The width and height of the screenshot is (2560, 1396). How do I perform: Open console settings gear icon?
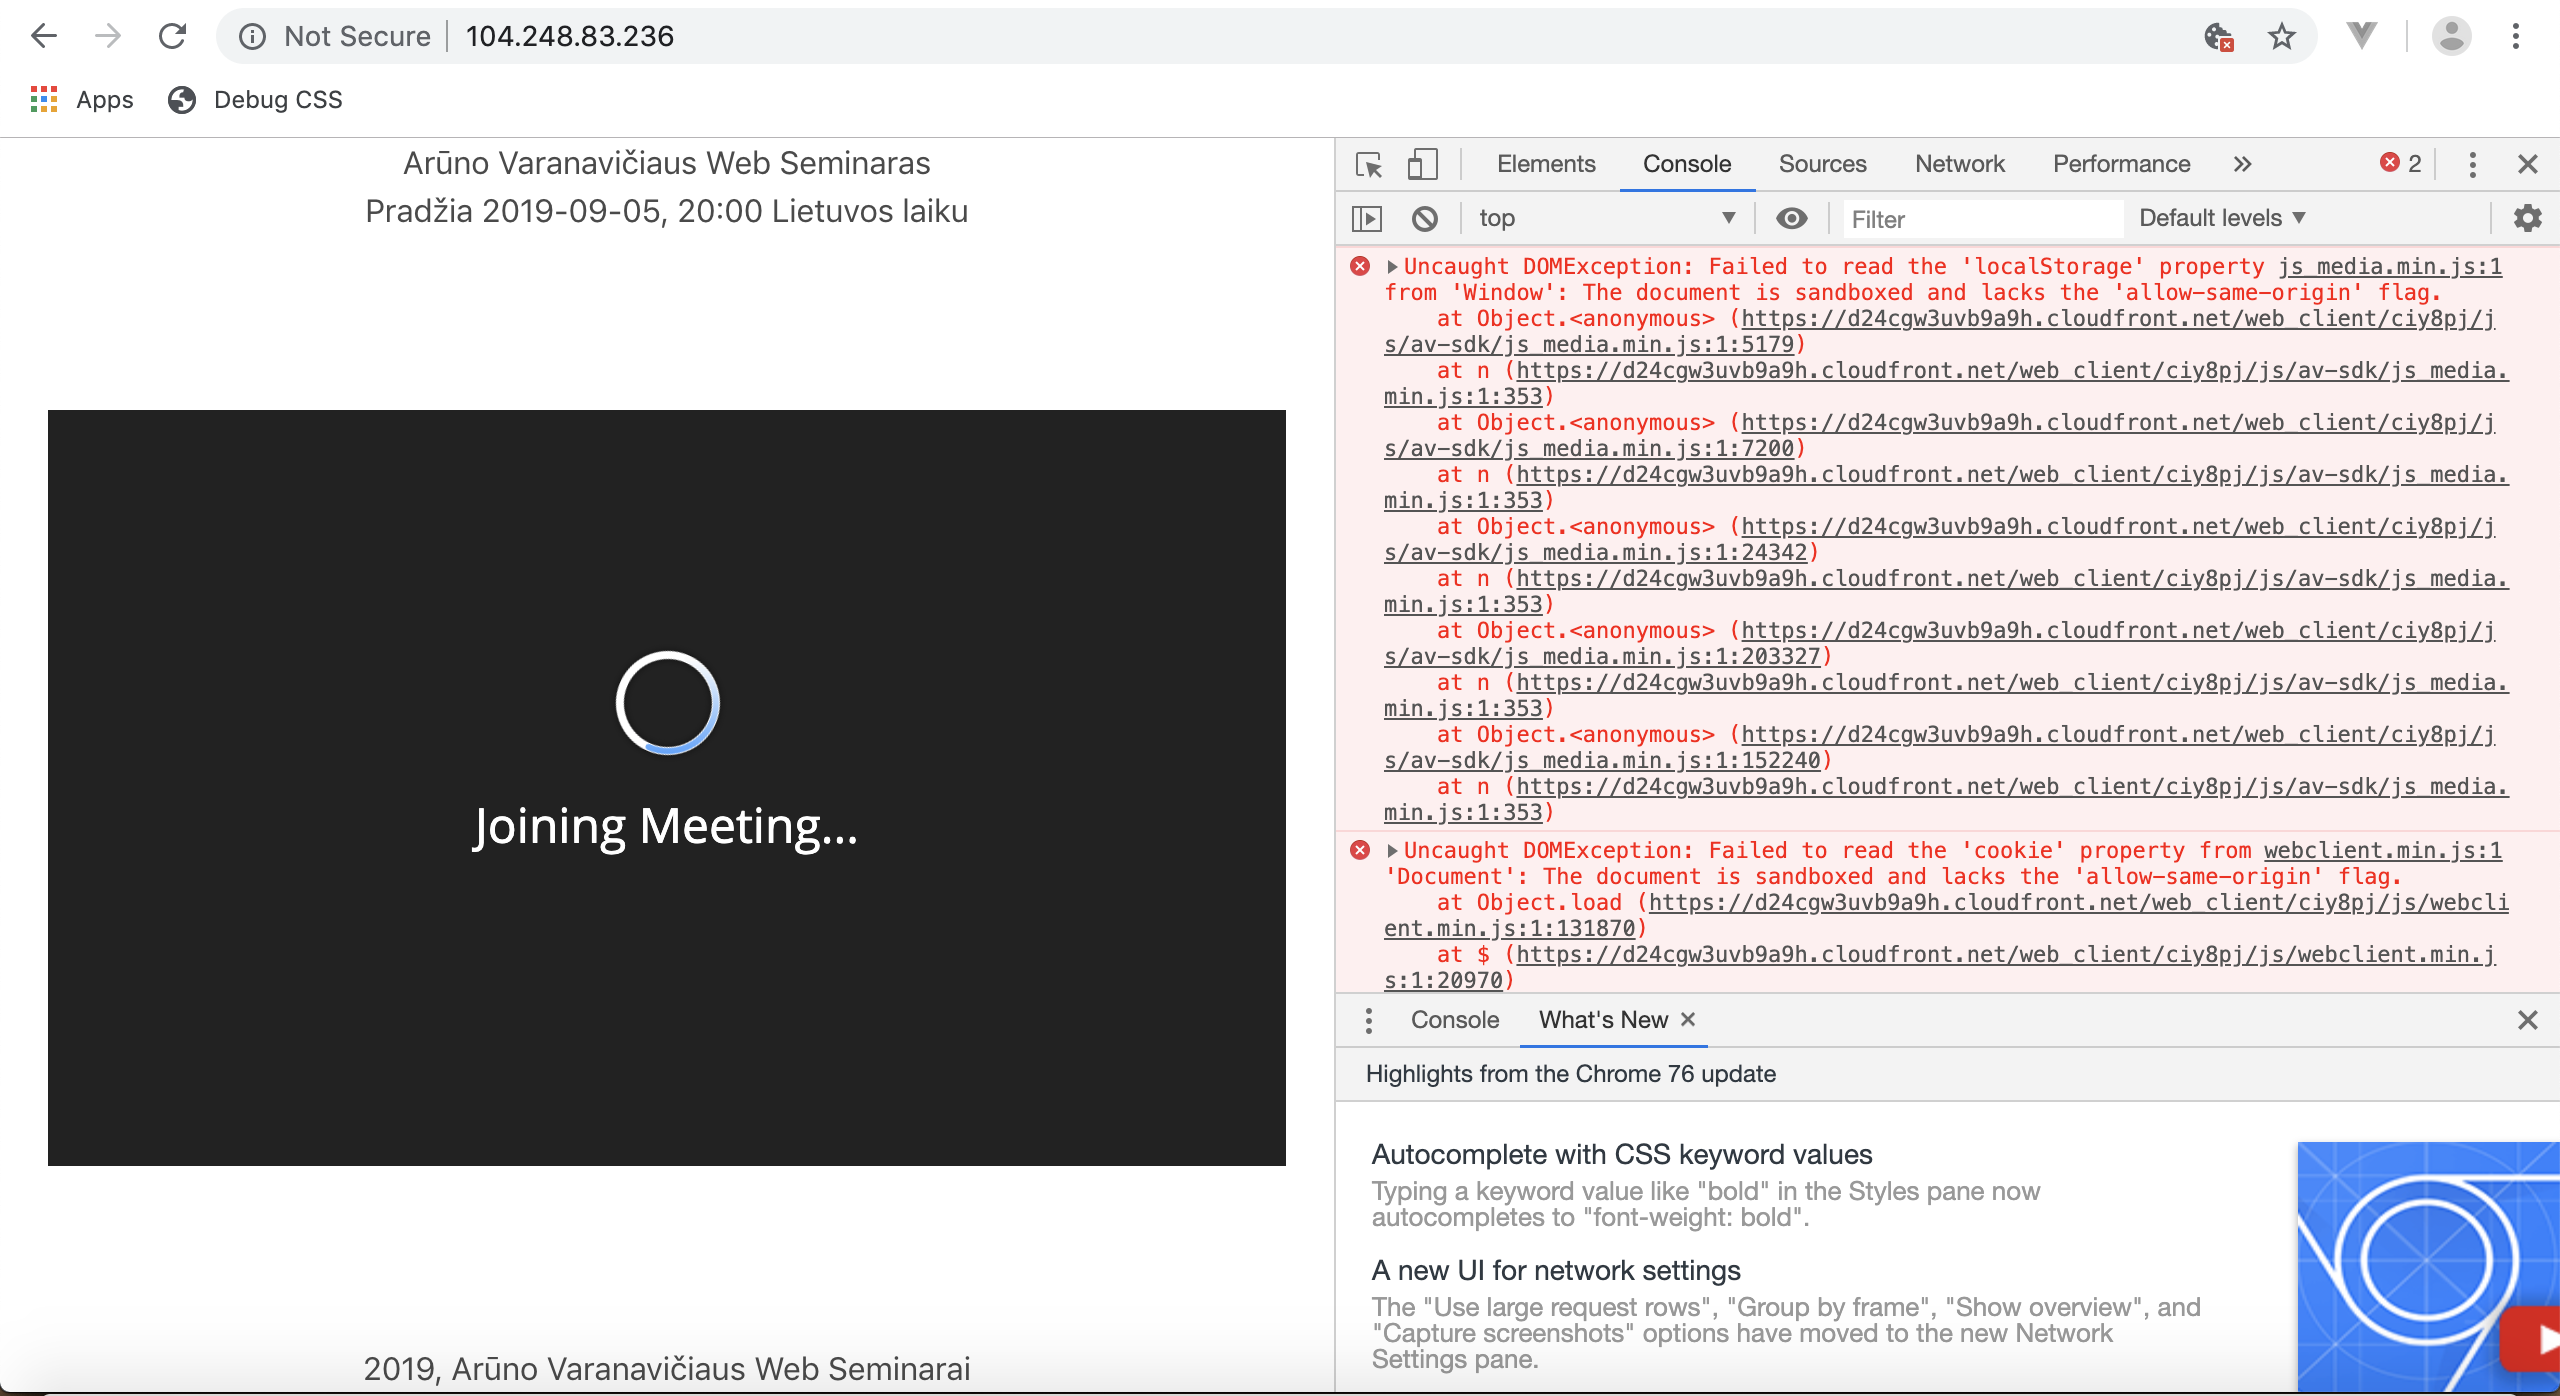point(2527,218)
